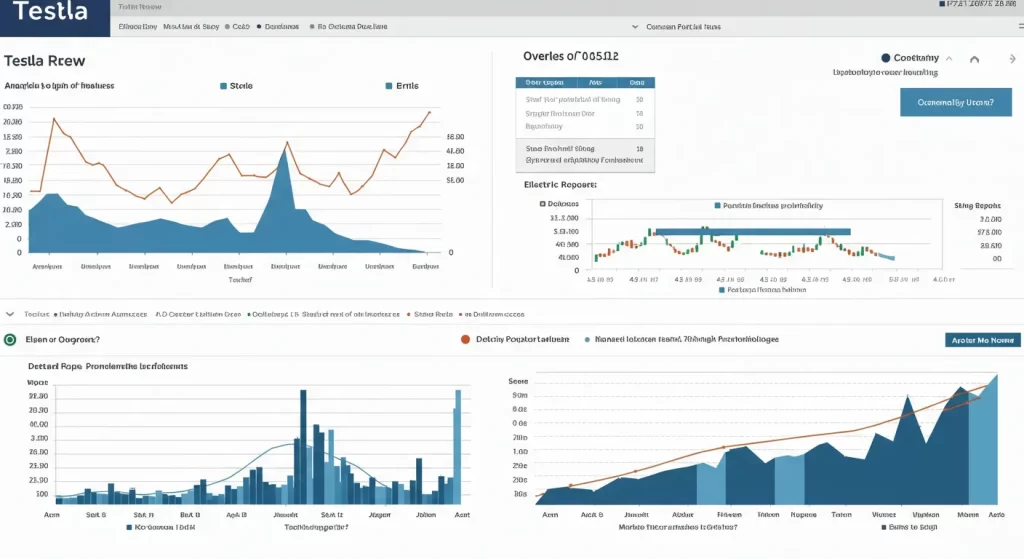Viewport: 1024px width, 559px height.
Task: Click the 'Ocenamal by Urcara?' button
Action: pos(955,103)
